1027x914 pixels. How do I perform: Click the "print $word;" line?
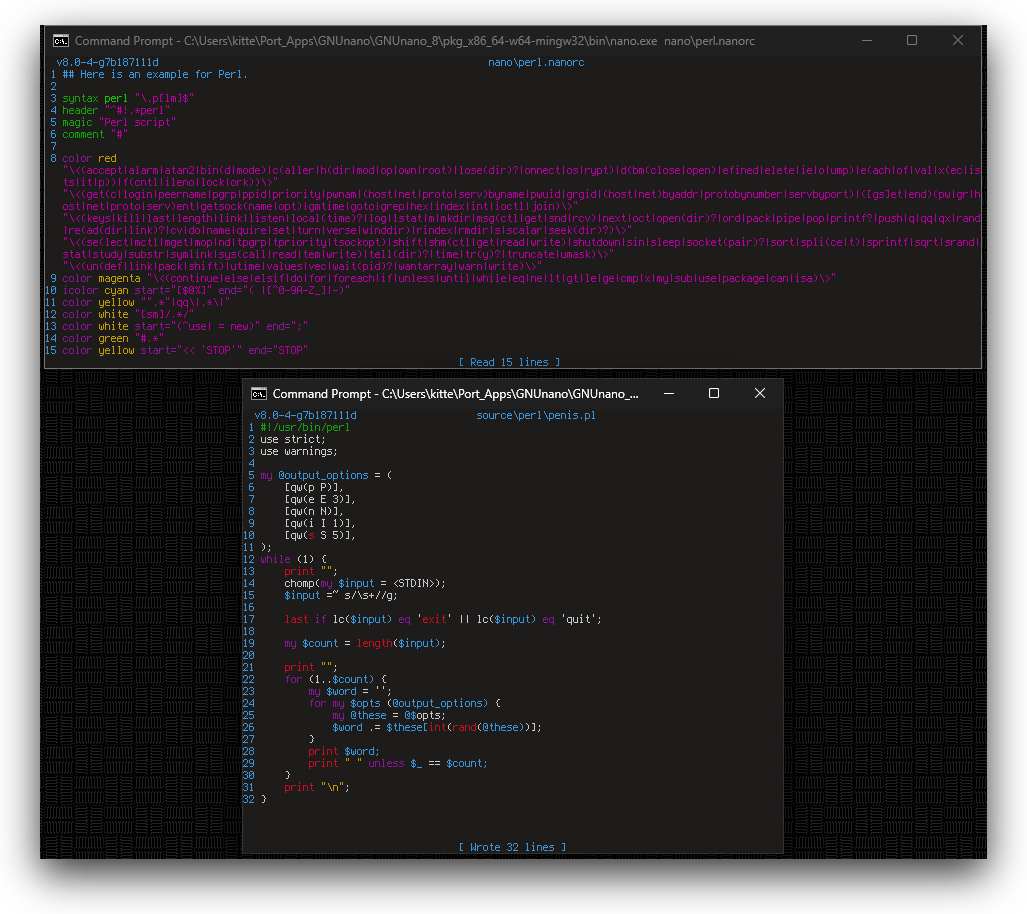(x=344, y=752)
